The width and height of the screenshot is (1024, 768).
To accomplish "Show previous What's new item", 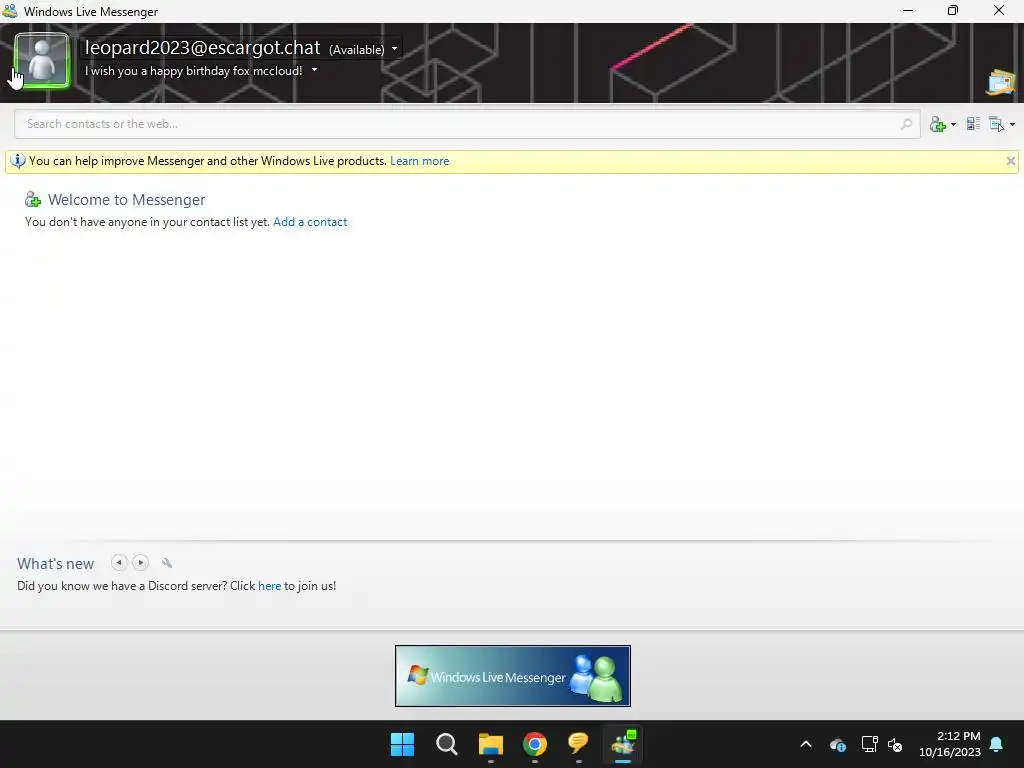I will (119, 562).
